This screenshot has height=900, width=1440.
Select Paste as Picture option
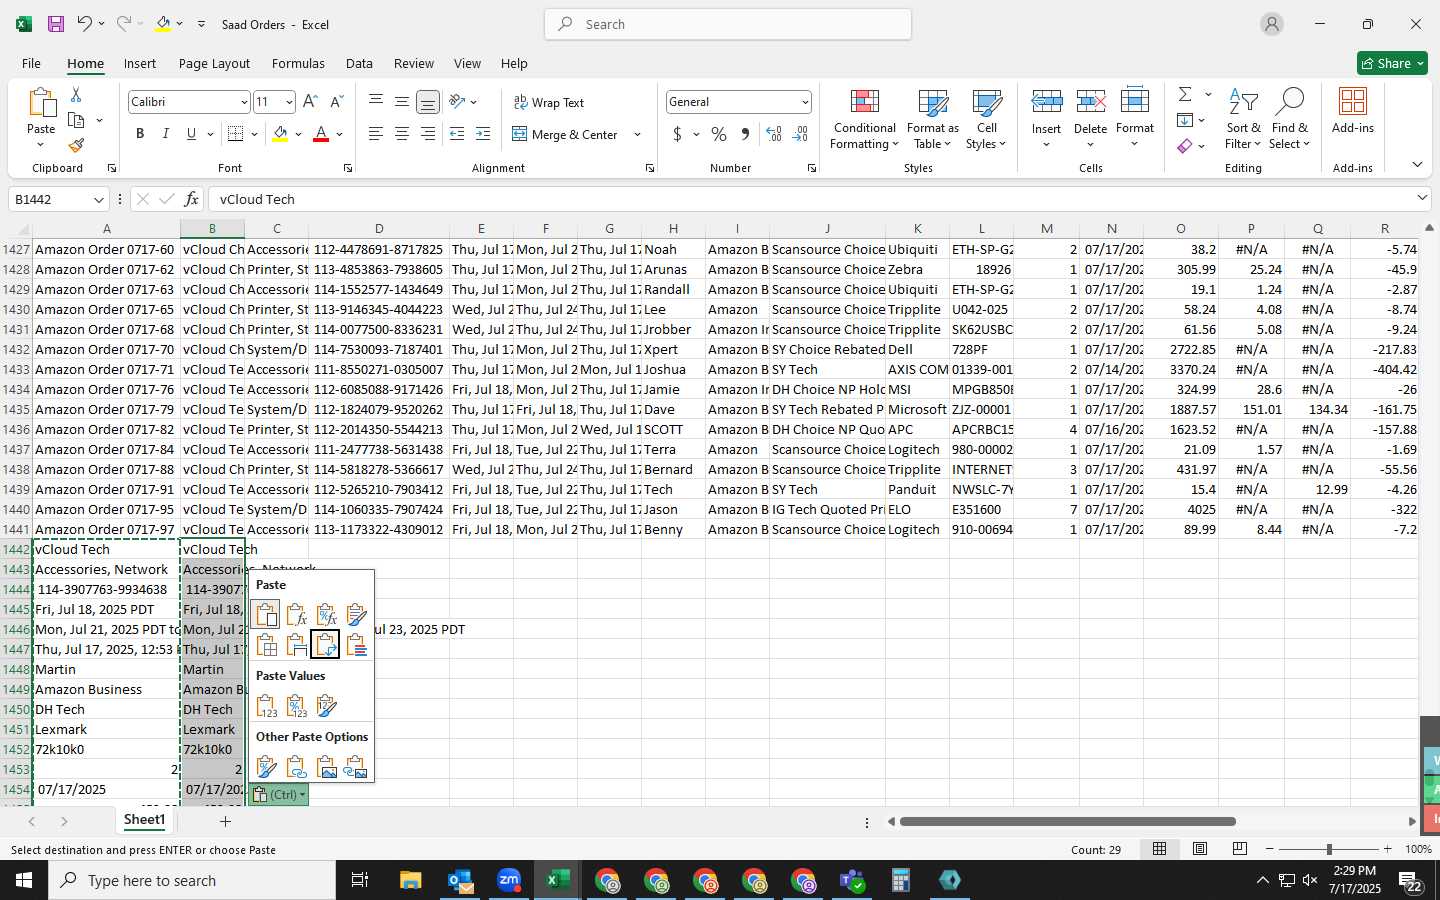point(326,767)
